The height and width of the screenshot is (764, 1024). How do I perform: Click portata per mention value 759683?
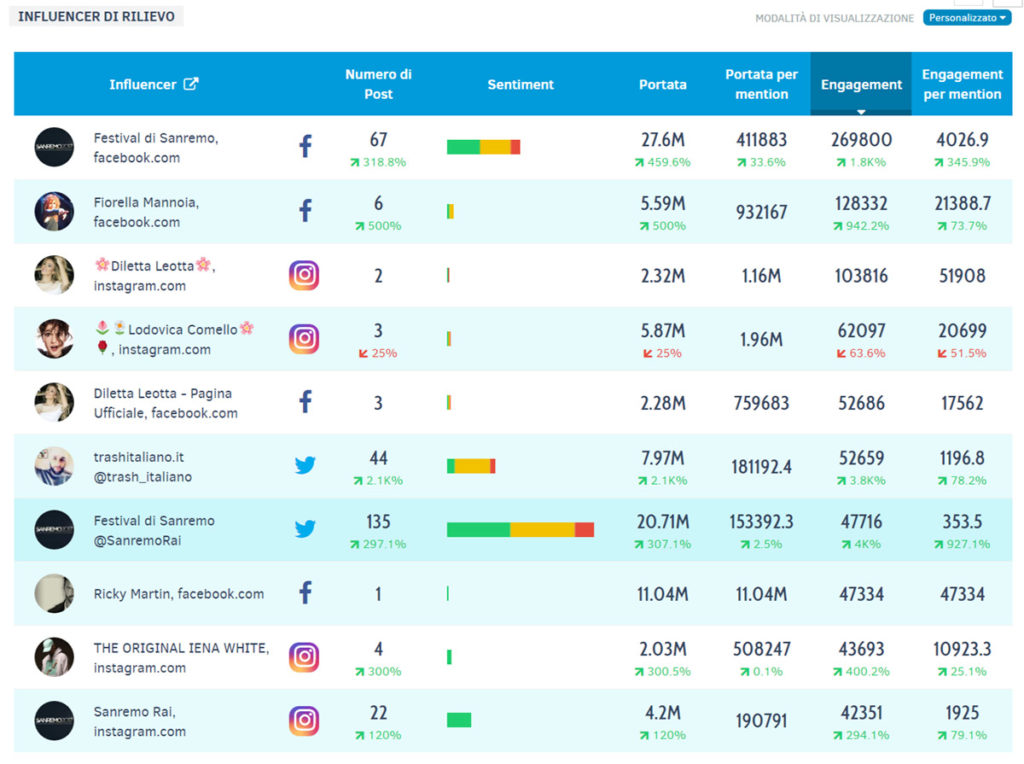pos(761,402)
